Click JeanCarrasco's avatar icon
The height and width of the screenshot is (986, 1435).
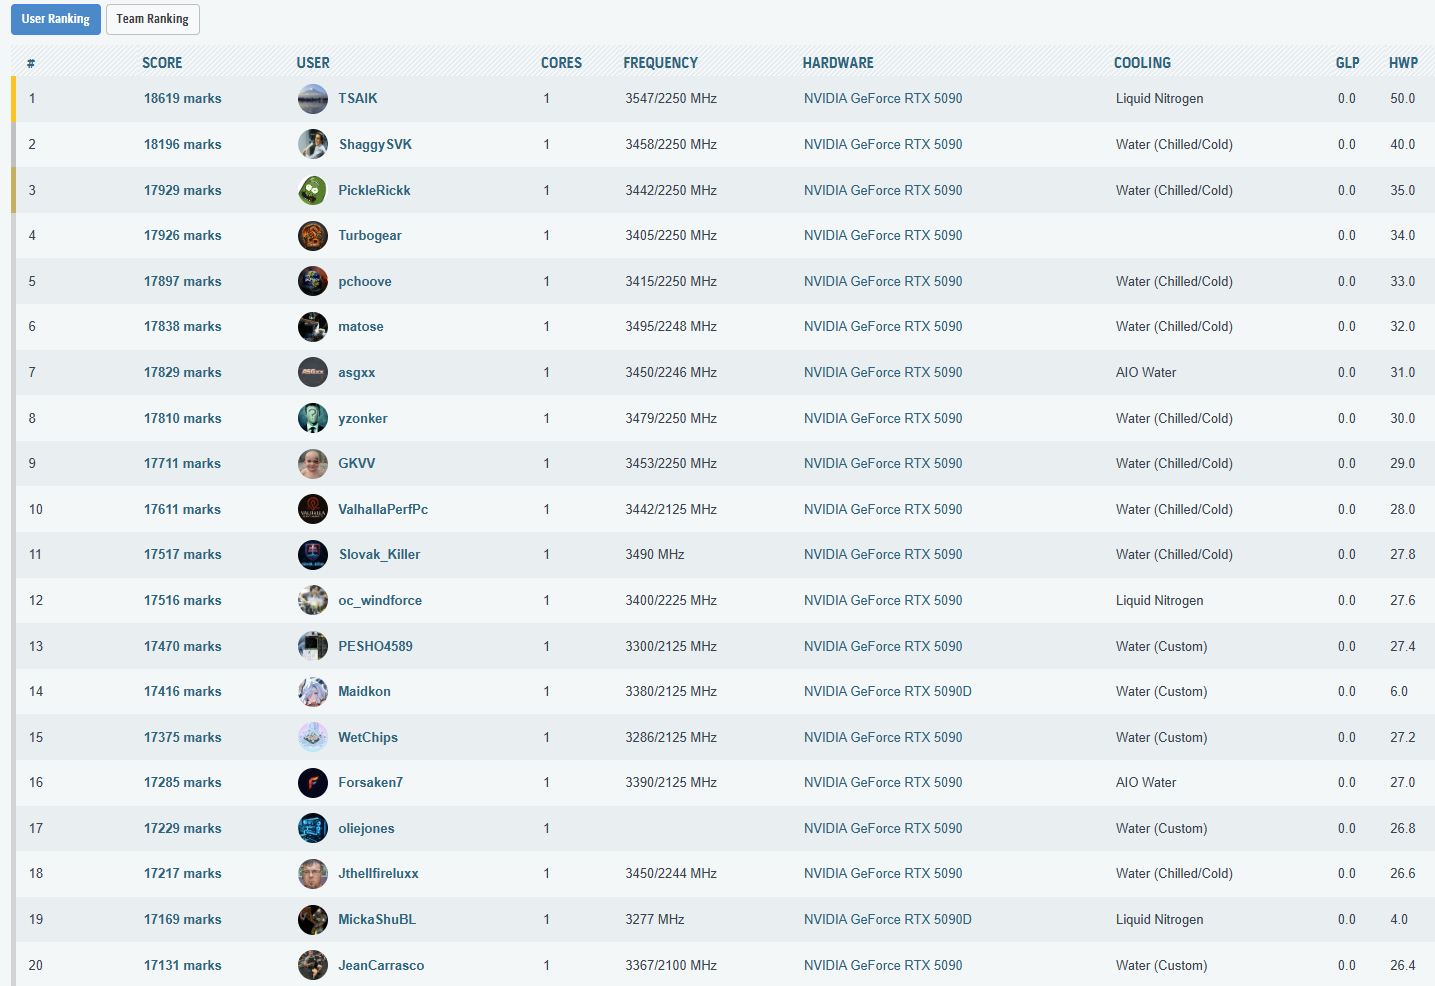pos(312,965)
